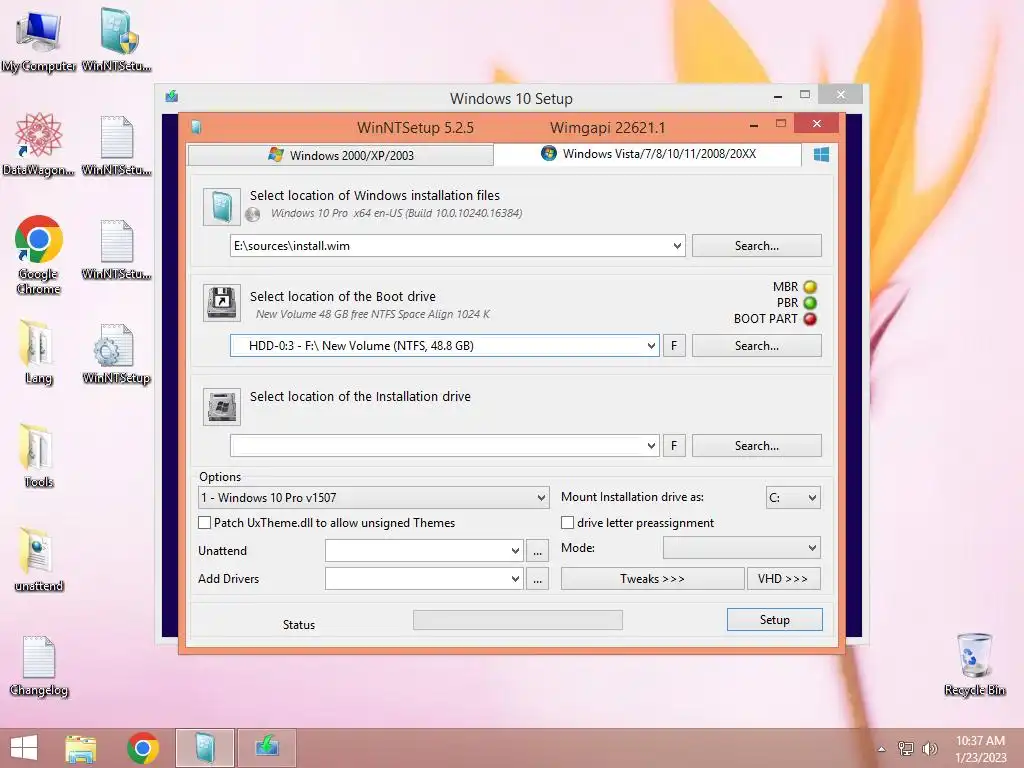
Task: Open the Mode dropdown
Action: point(741,548)
